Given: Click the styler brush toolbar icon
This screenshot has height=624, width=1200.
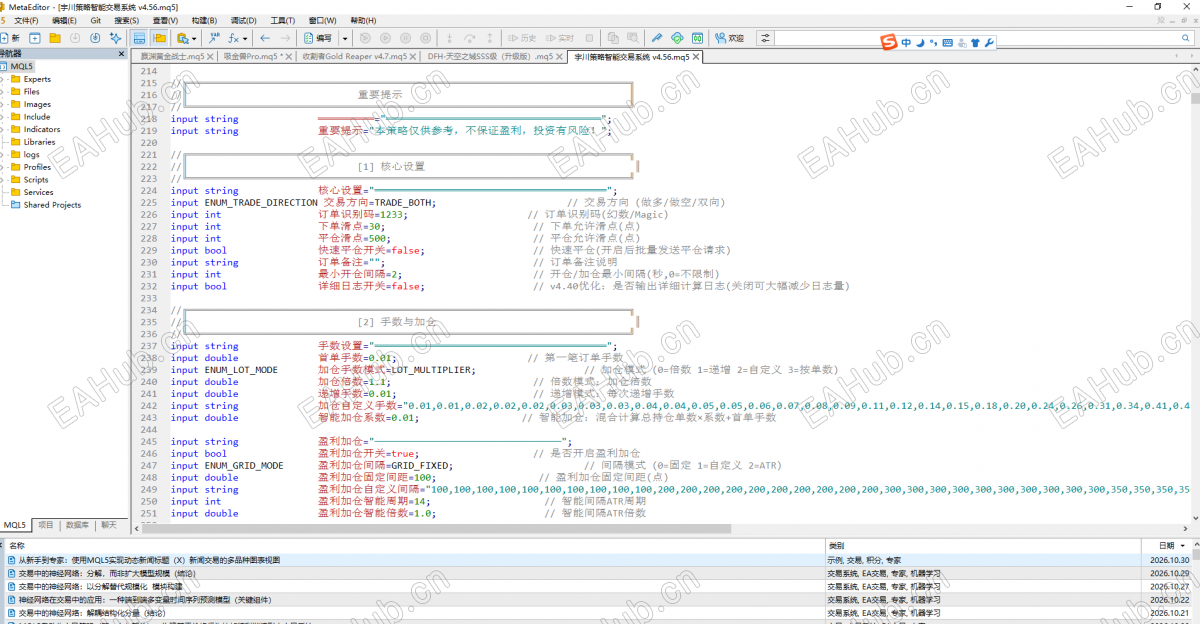Looking at the screenshot, I should tap(656, 38).
